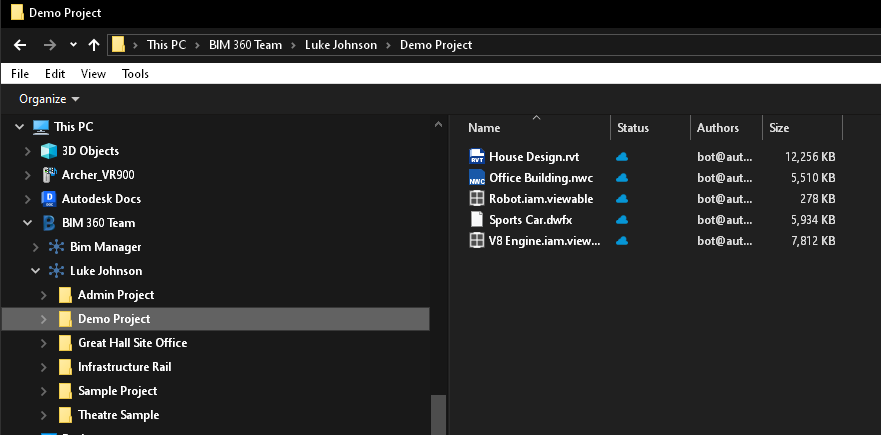Image resolution: width=881 pixels, height=435 pixels.
Task: Click cloud status icon for Robot.iam.viewable
Action: click(622, 198)
